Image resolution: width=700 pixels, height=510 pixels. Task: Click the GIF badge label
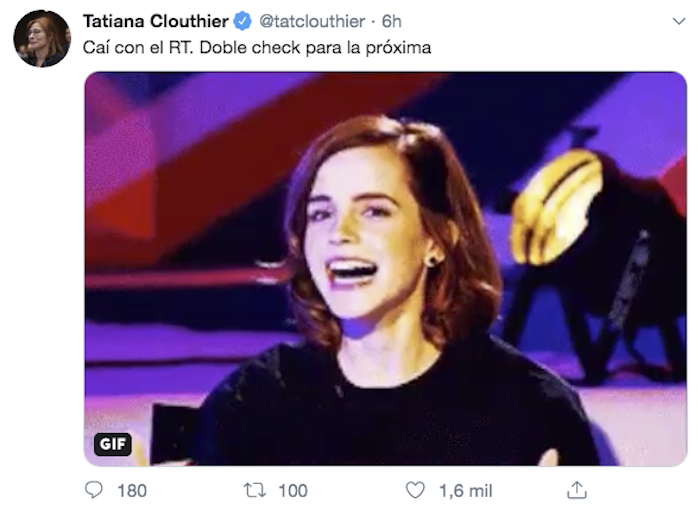[112, 444]
